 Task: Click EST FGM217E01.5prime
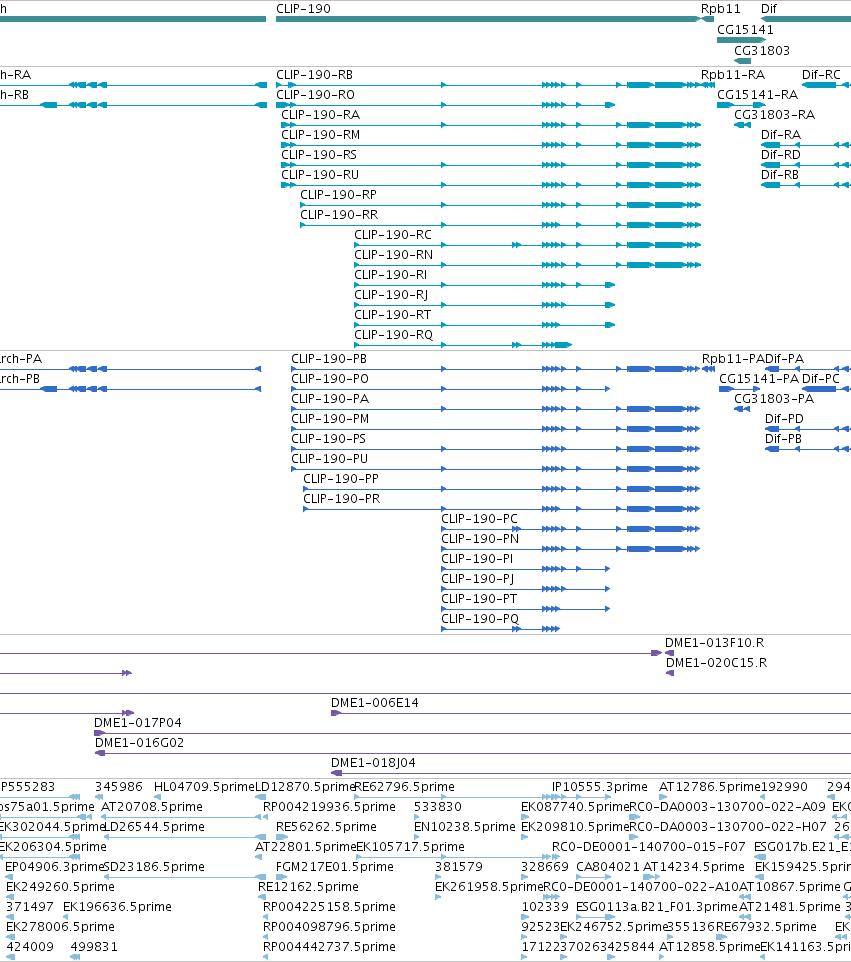click(334, 867)
